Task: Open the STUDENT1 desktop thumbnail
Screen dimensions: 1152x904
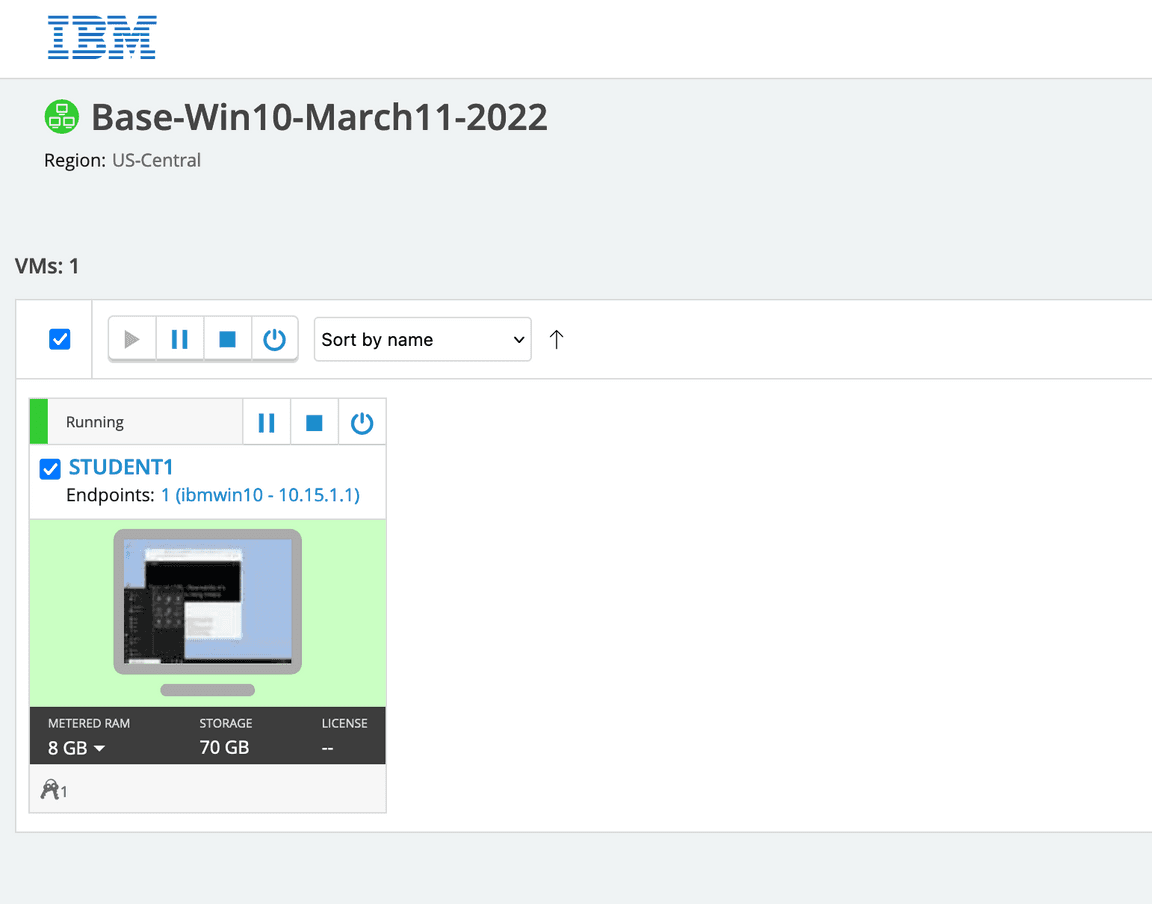Action: tap(207, 601)
